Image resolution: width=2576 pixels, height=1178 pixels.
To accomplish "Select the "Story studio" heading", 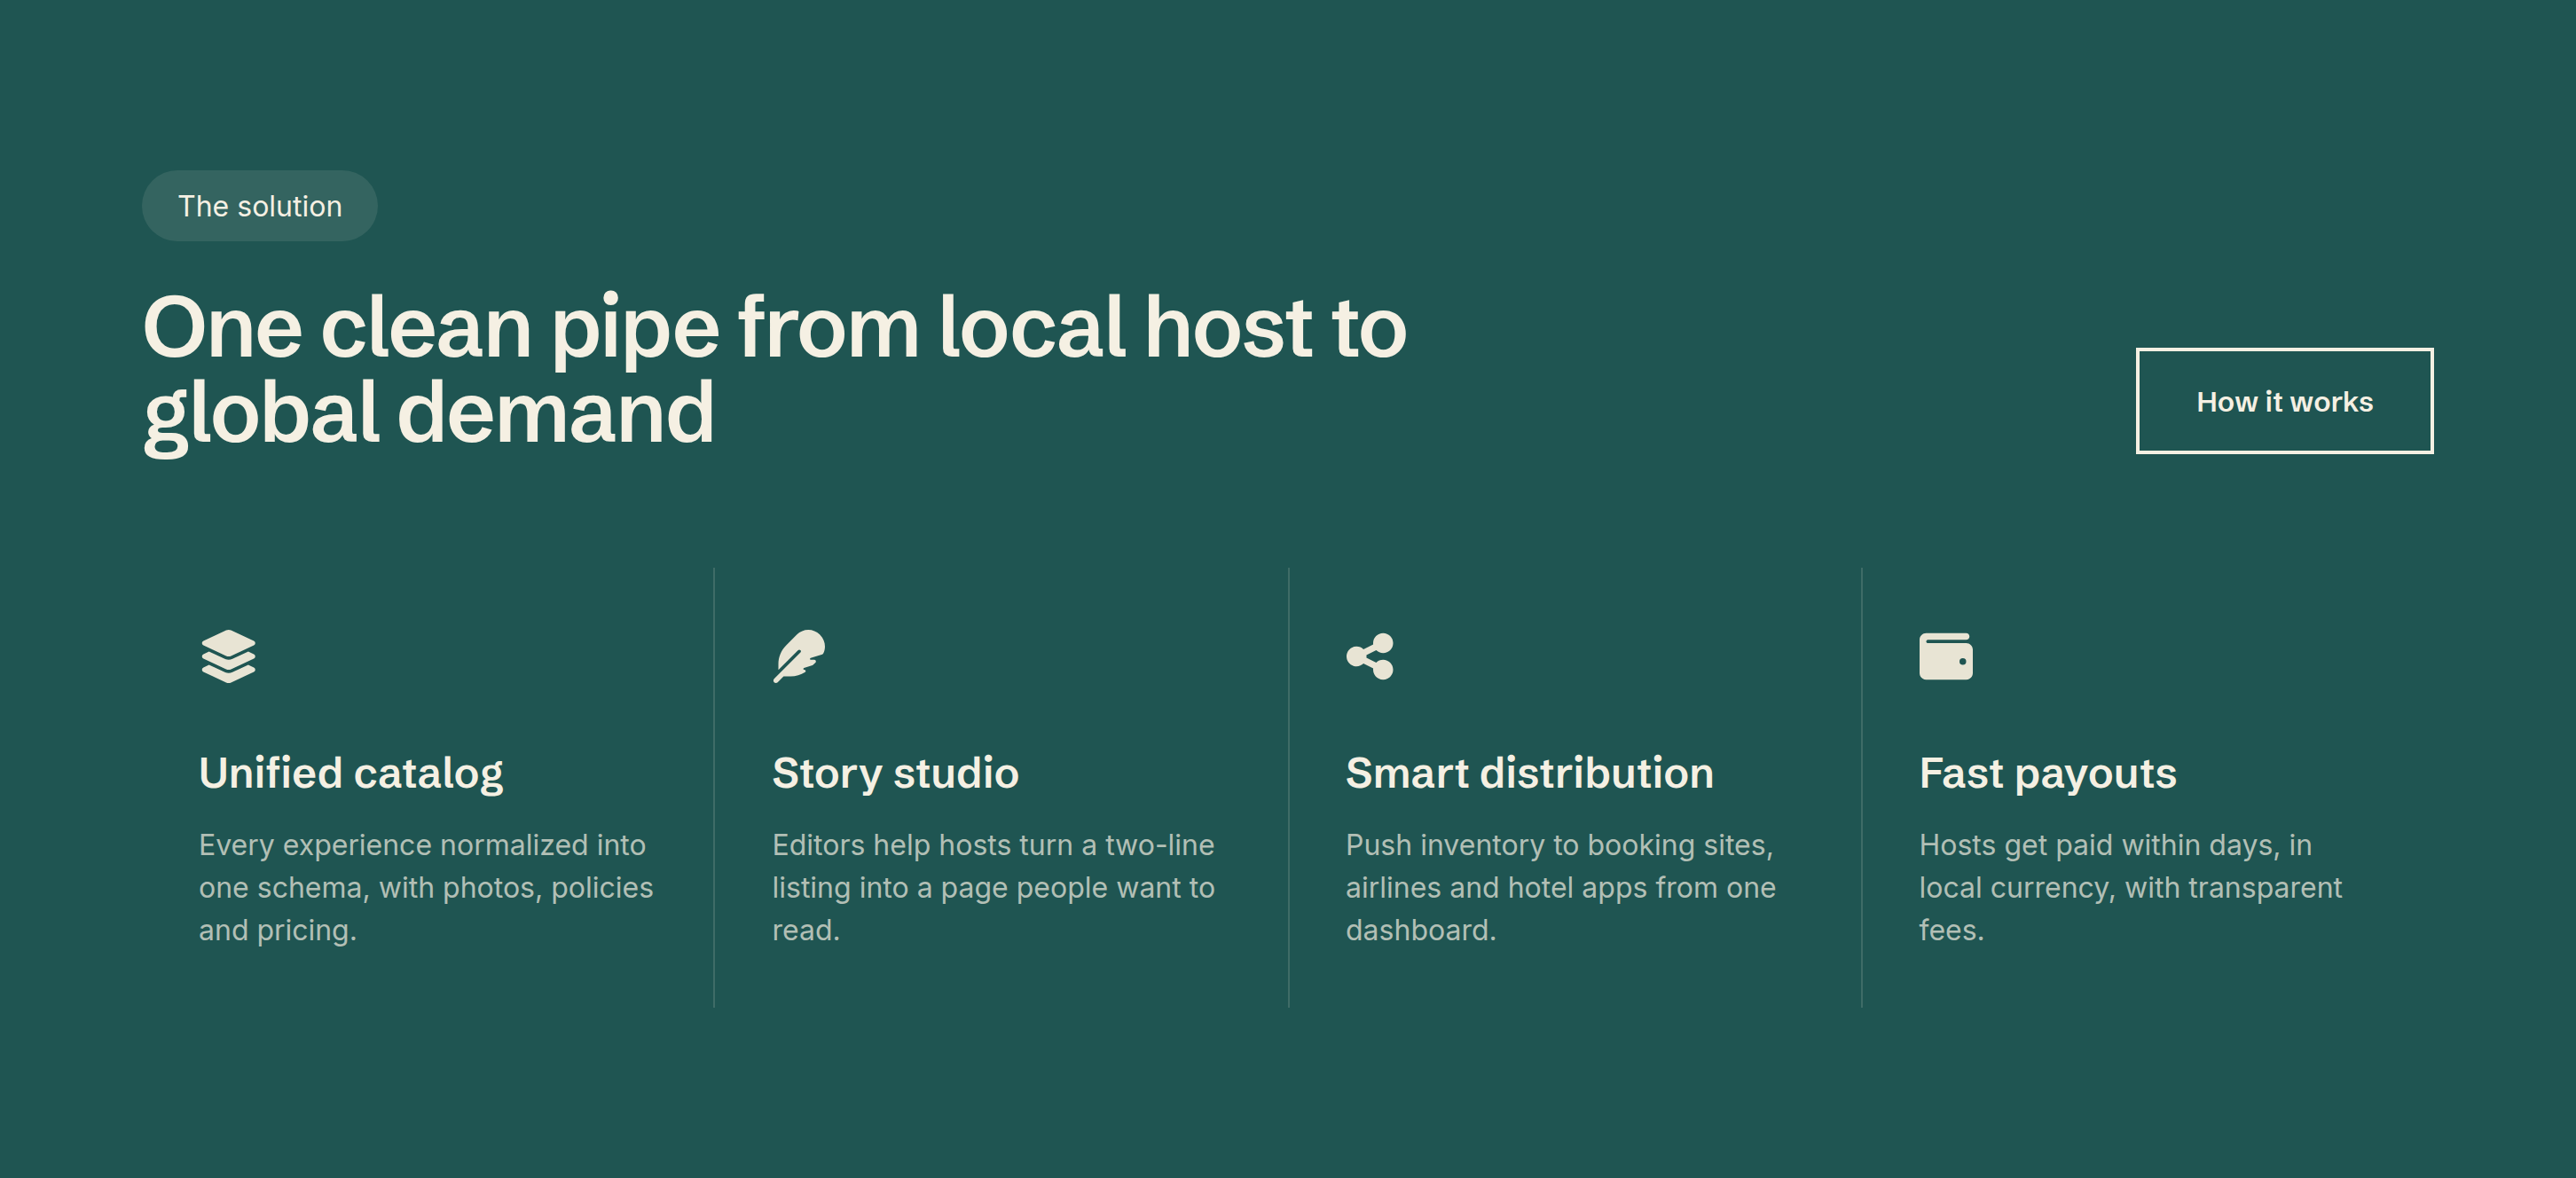I will coord(895,773).
